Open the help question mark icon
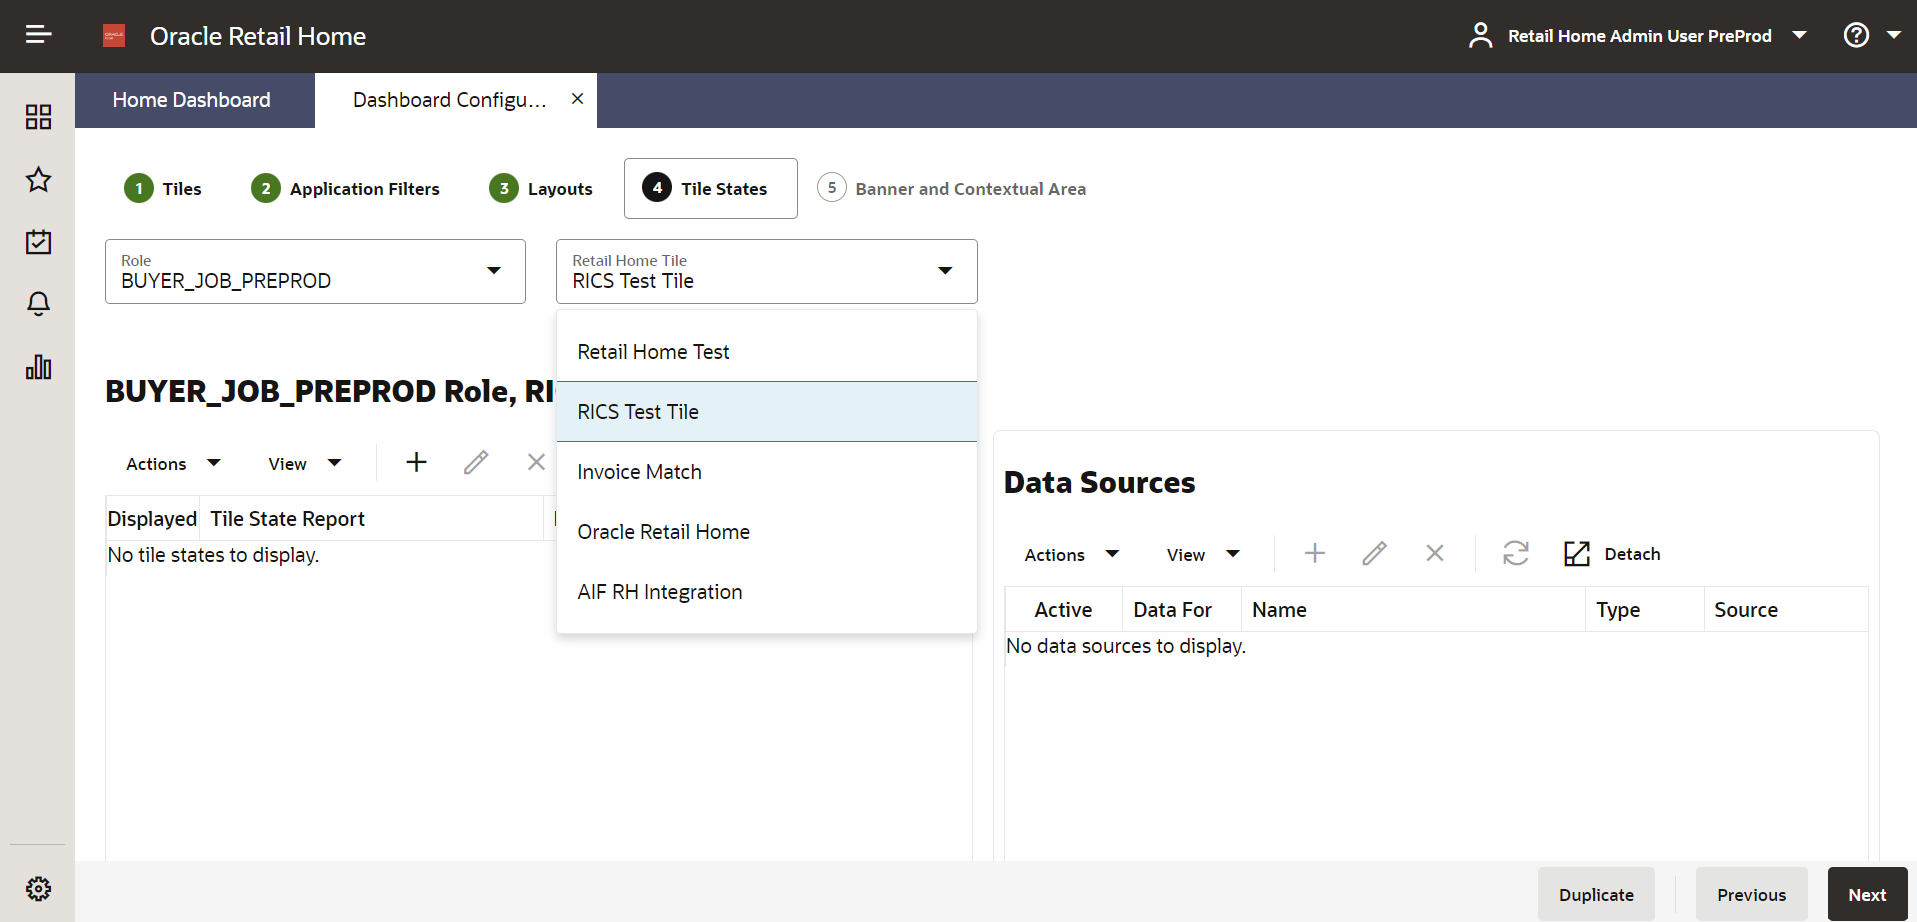 pos(1856,35)
